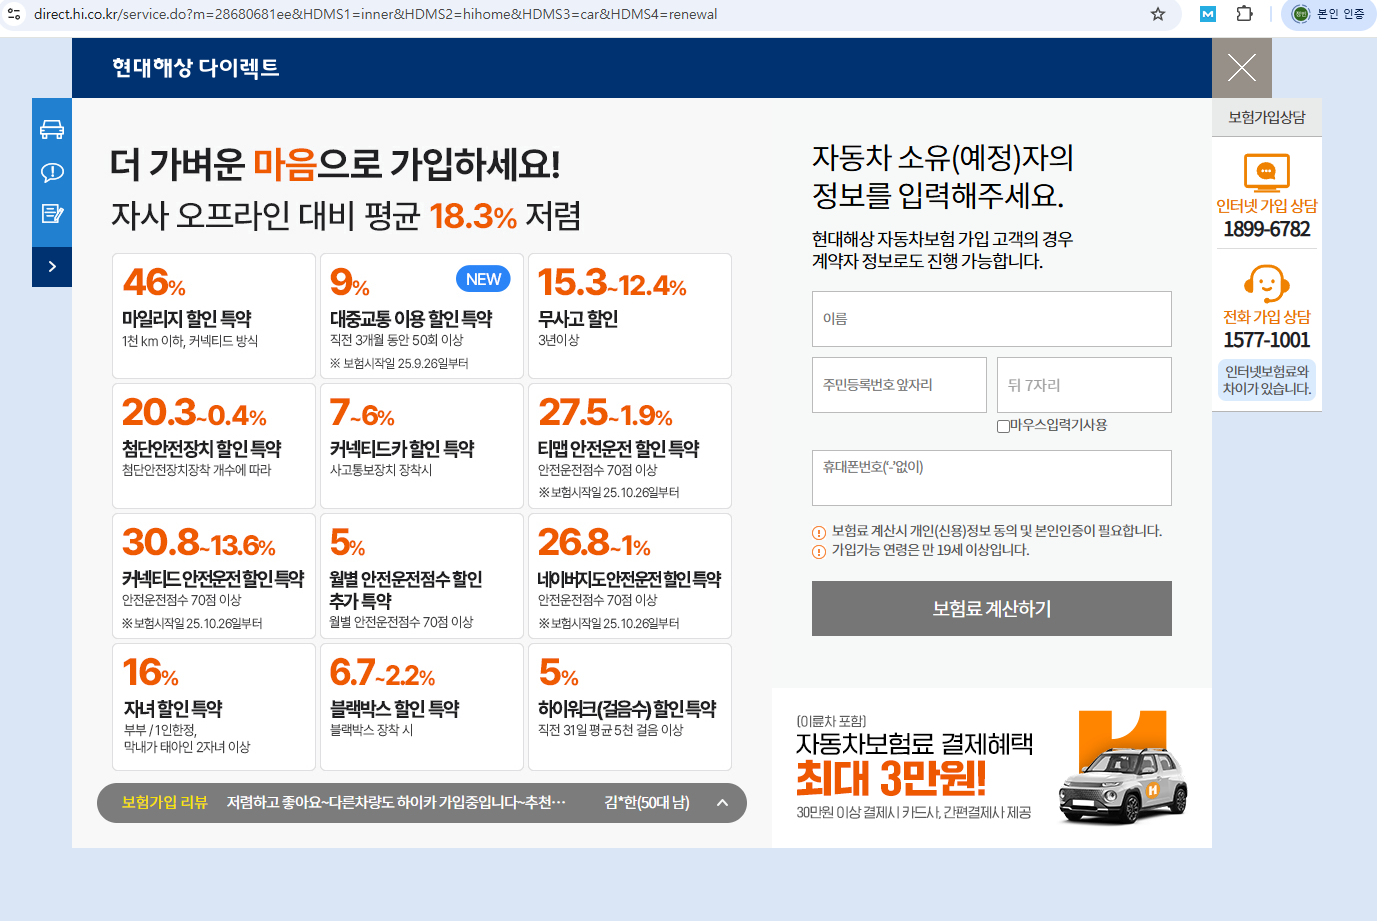Enable 마우스입력기사용 checkbox
This screenshot has height=921, width=1377.
(1003, 426)
